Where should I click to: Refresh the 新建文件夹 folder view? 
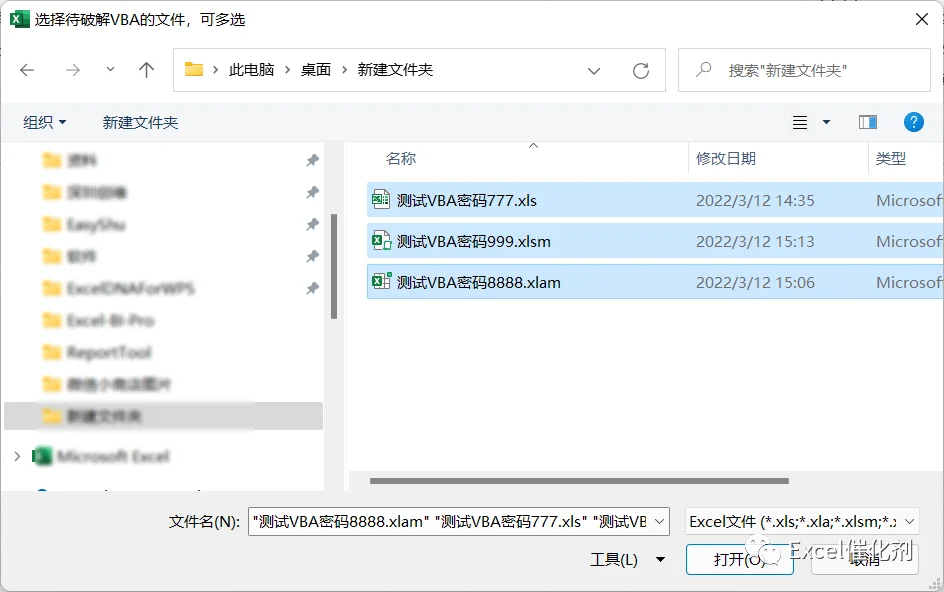click(641, 70)
